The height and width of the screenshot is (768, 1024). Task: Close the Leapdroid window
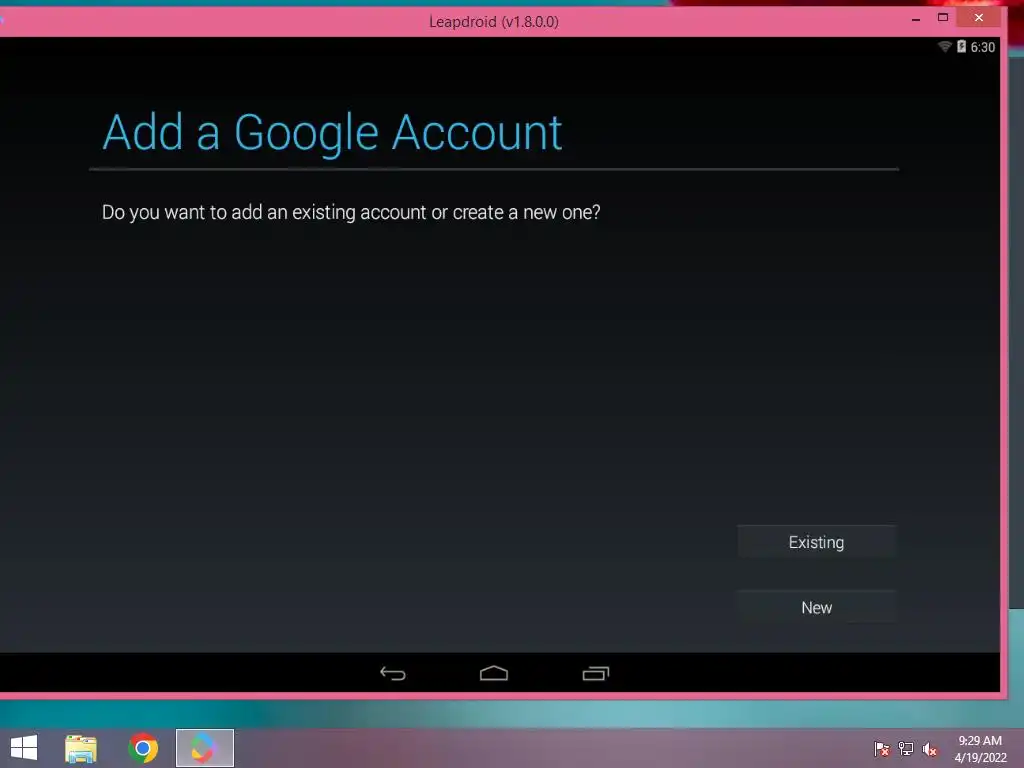(x=978, y=18)
